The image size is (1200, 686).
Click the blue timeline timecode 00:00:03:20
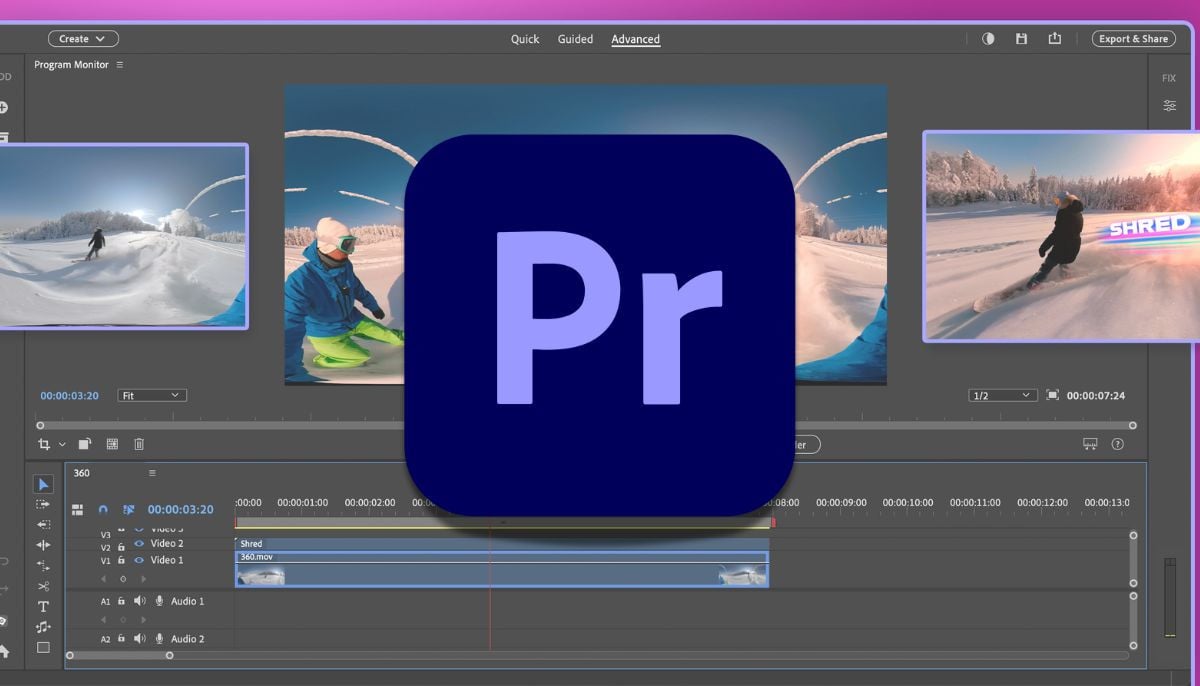point(180,510)
